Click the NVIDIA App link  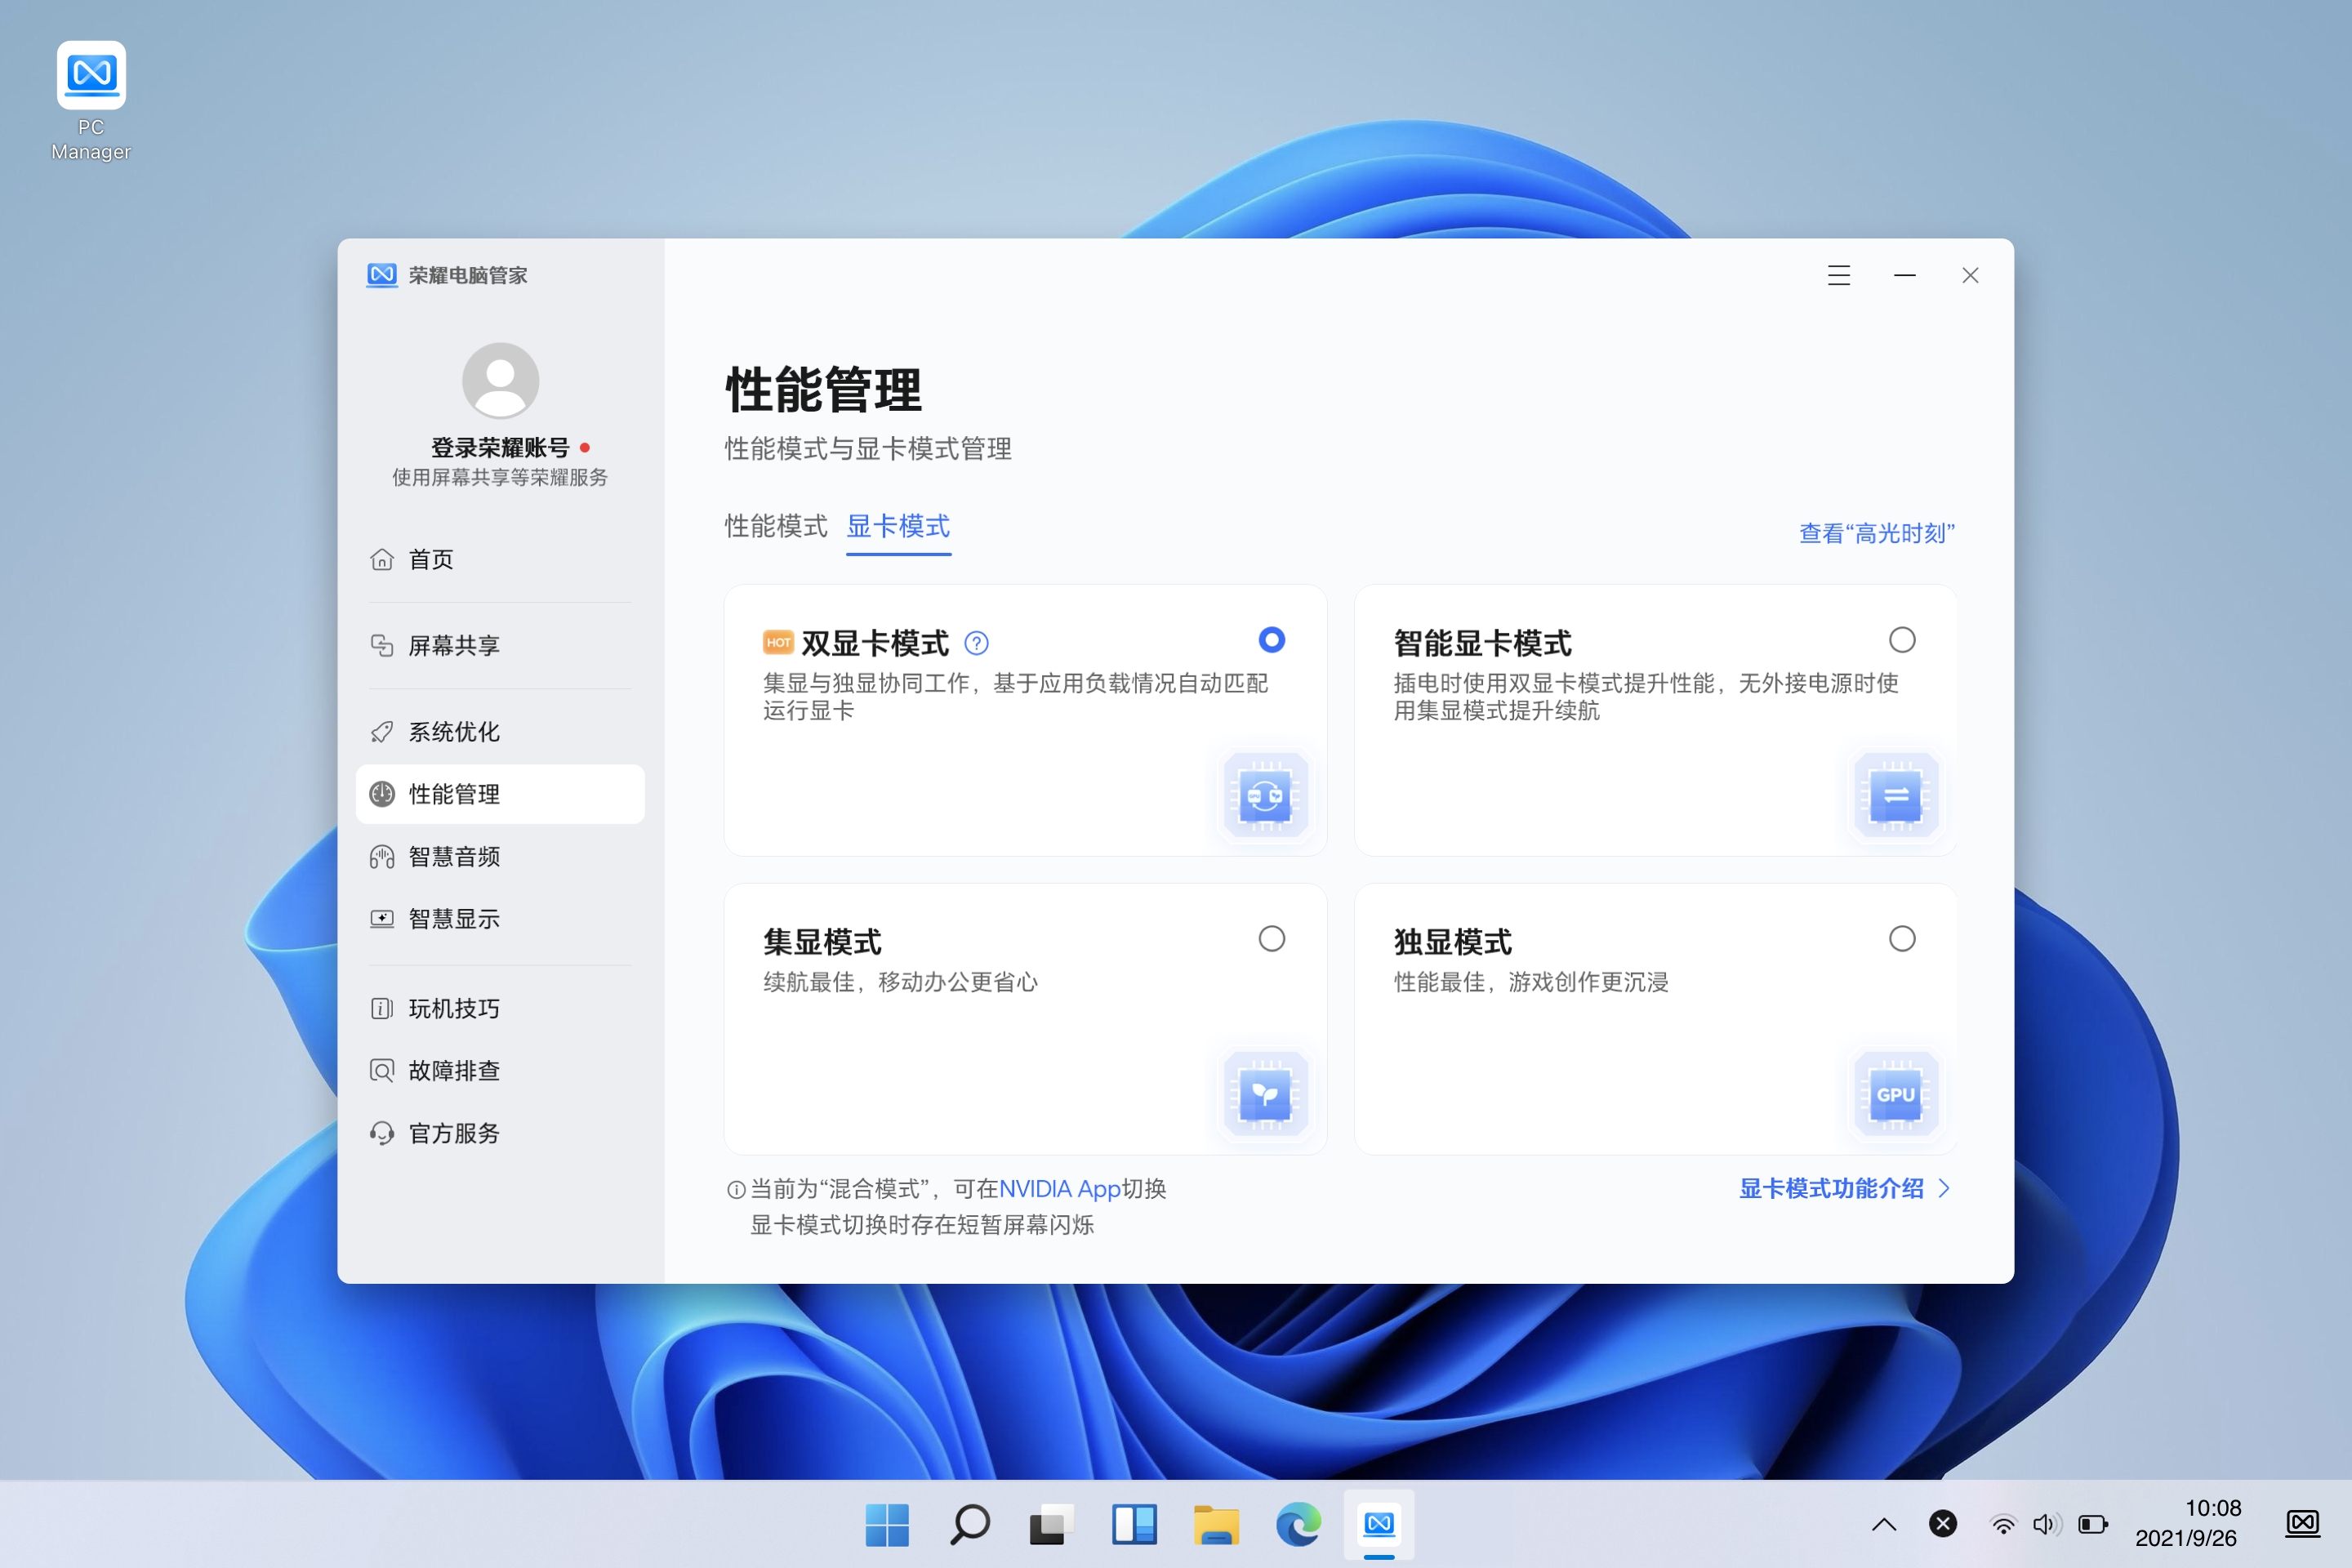click(1062, 1188)
